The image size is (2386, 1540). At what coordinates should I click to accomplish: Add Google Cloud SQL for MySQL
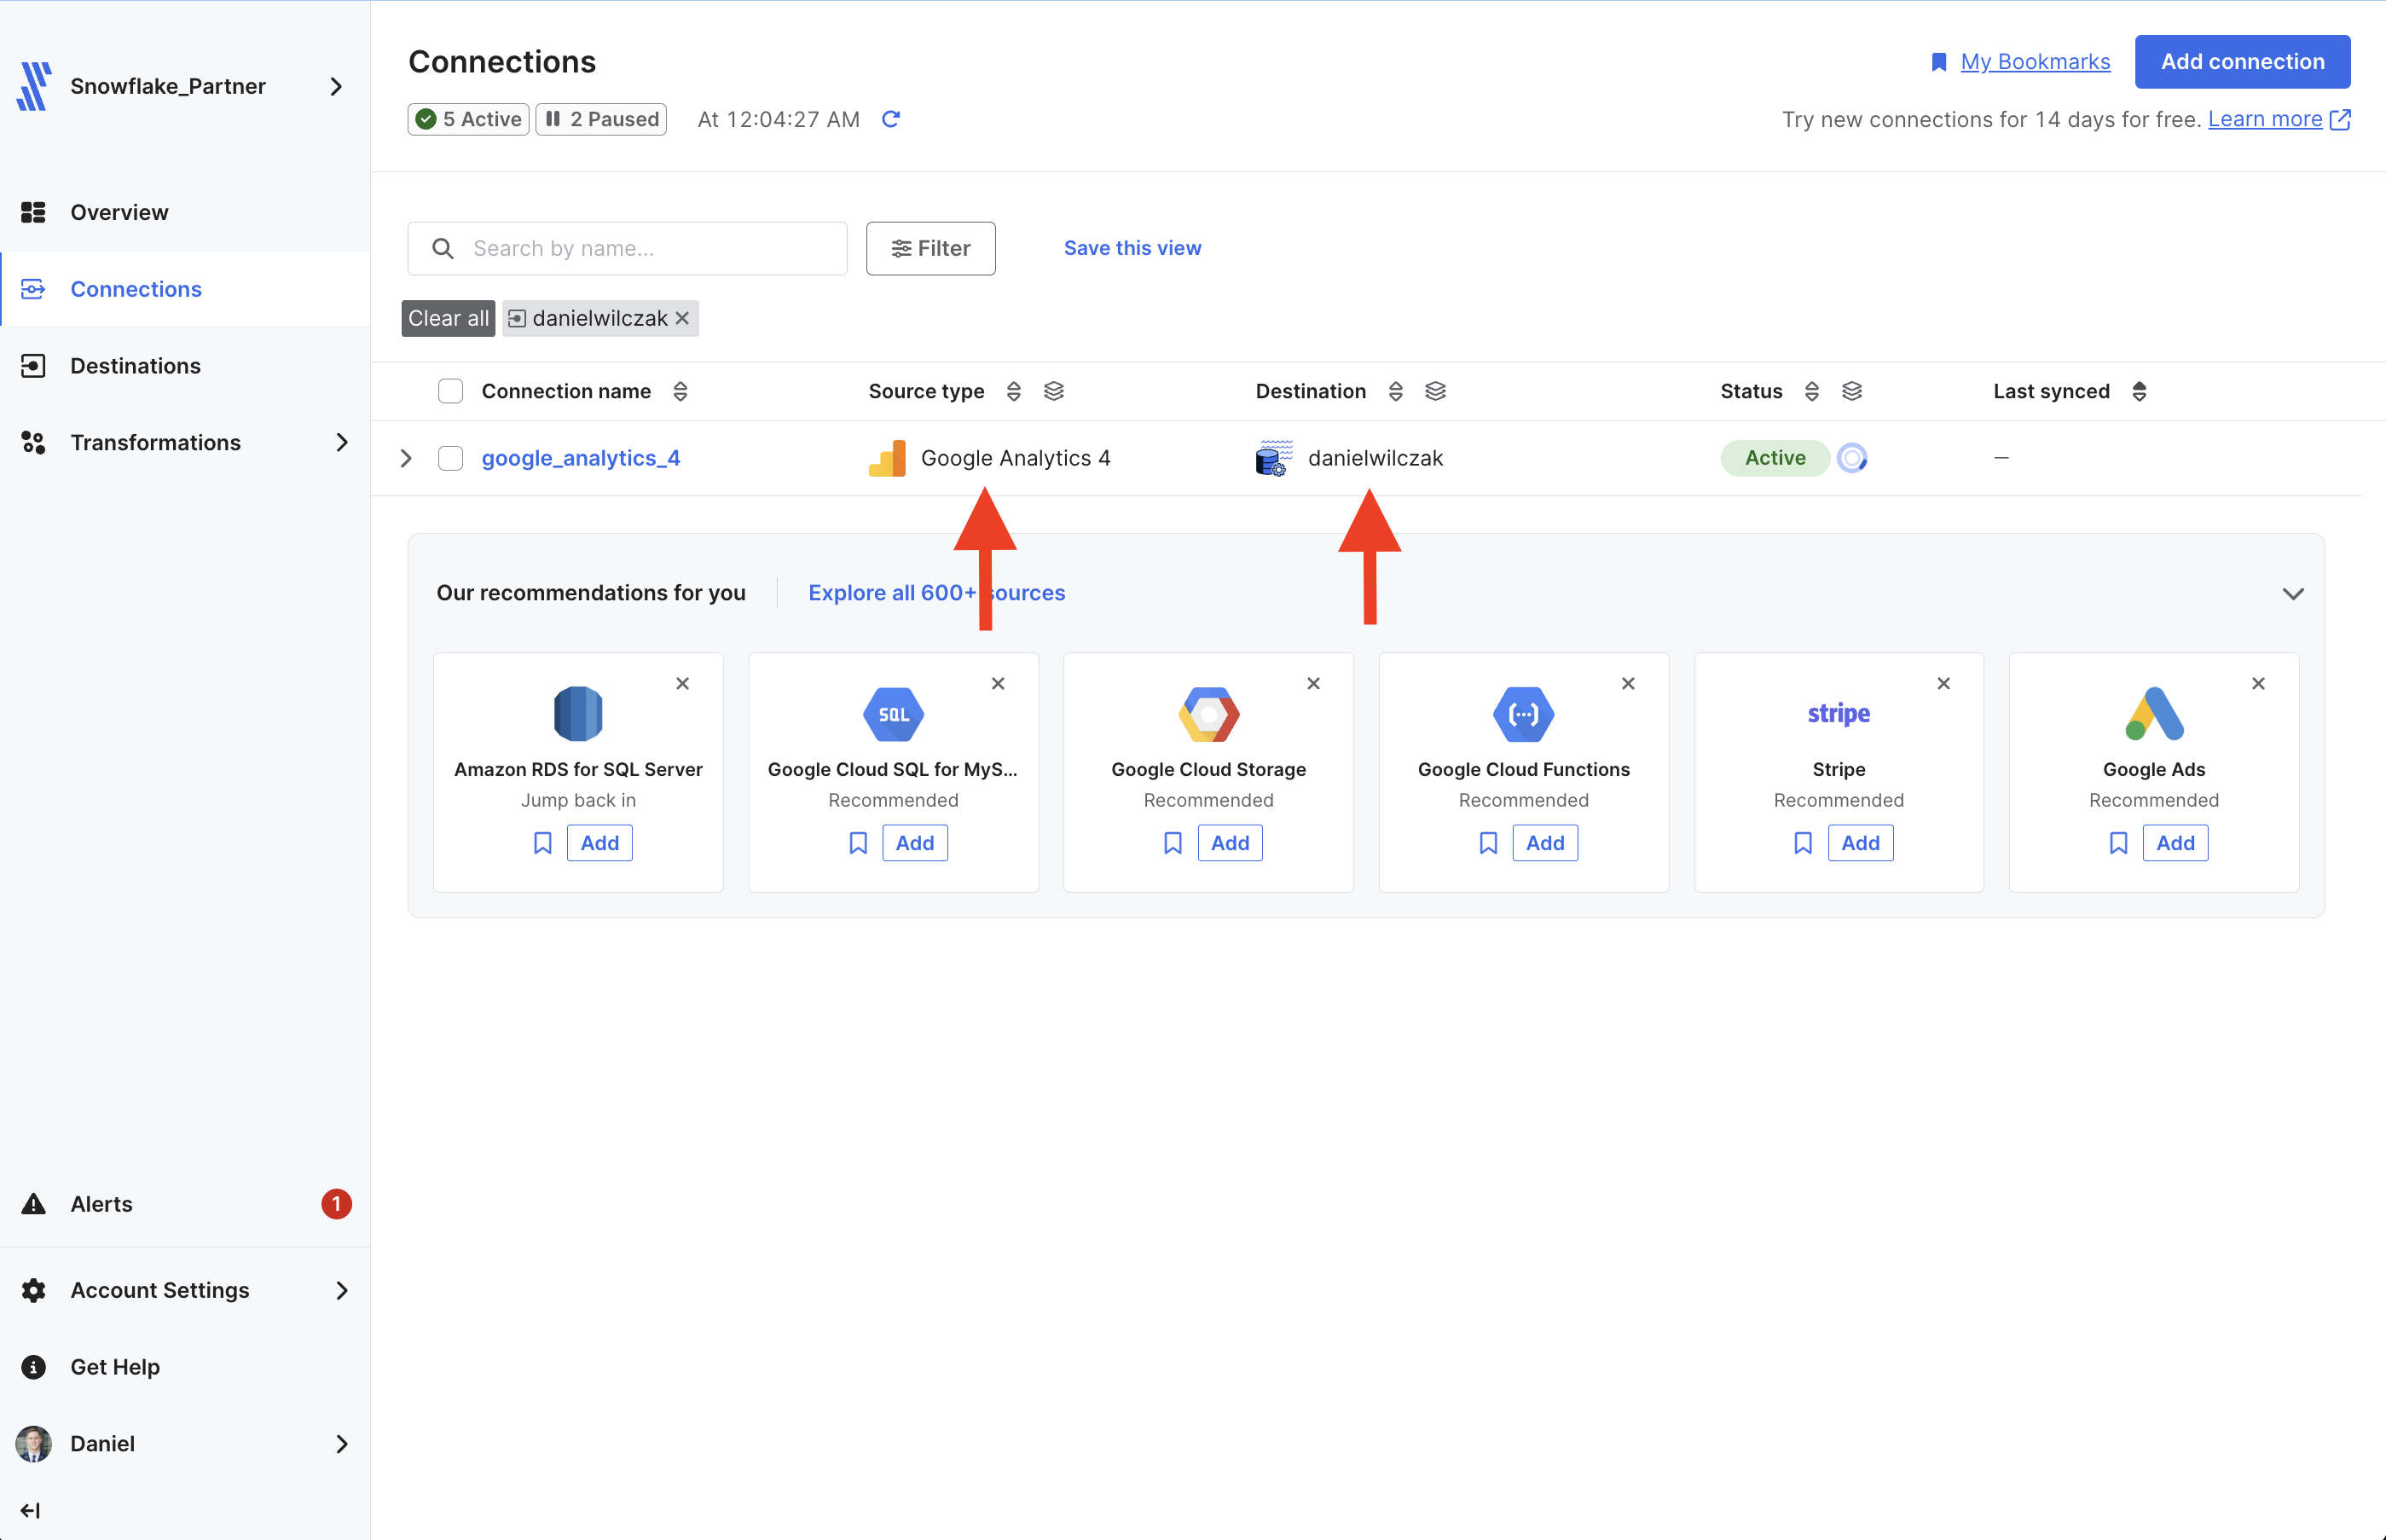[915, 843]
